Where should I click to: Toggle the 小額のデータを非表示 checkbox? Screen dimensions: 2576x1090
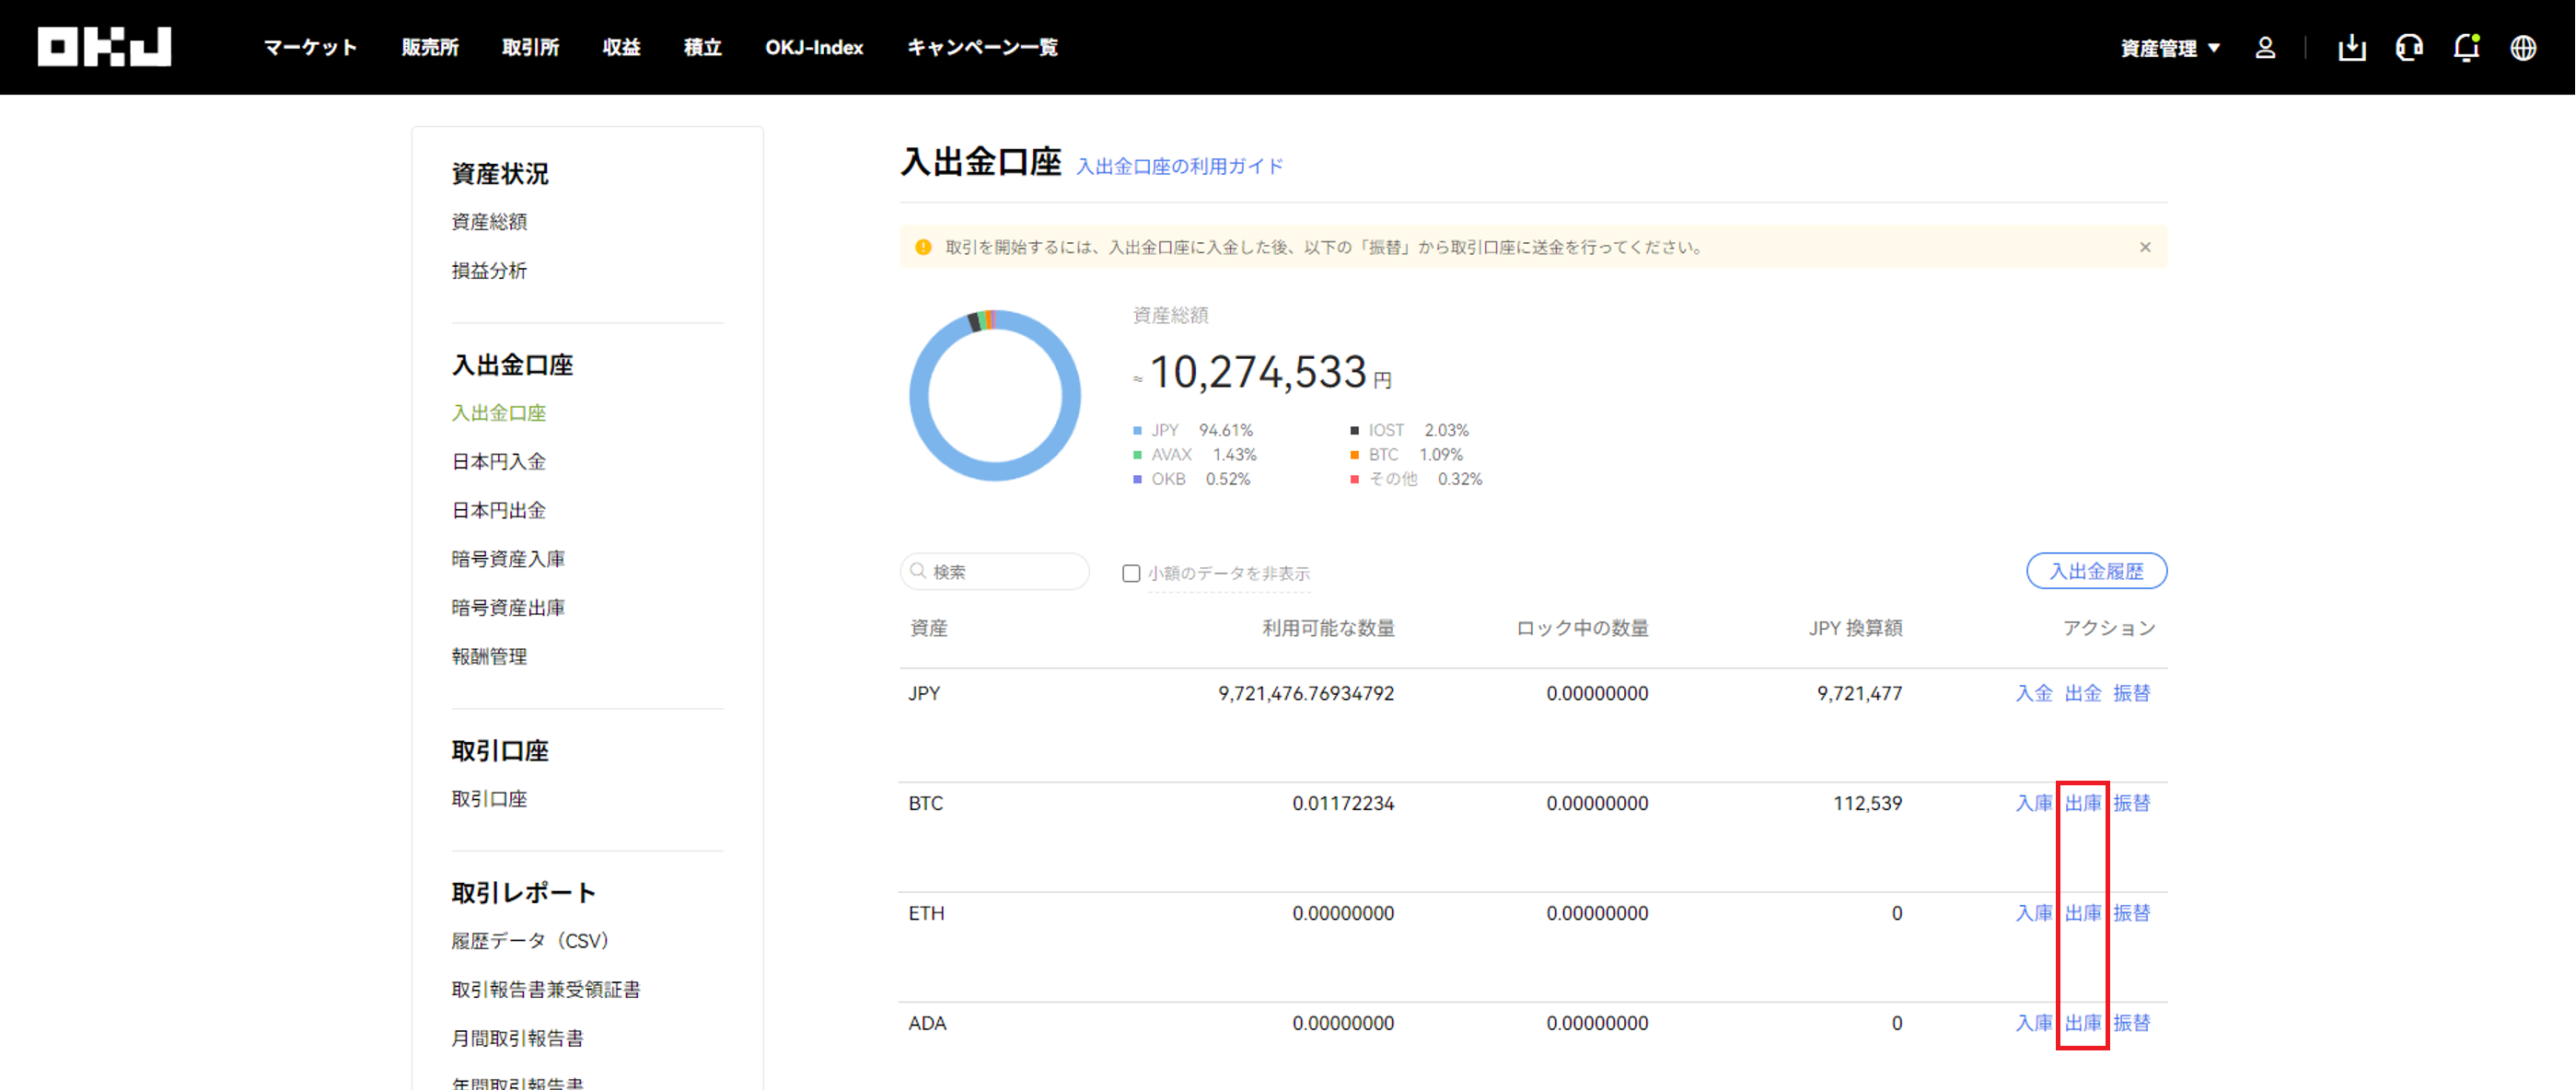click(x=1130, y=573)
